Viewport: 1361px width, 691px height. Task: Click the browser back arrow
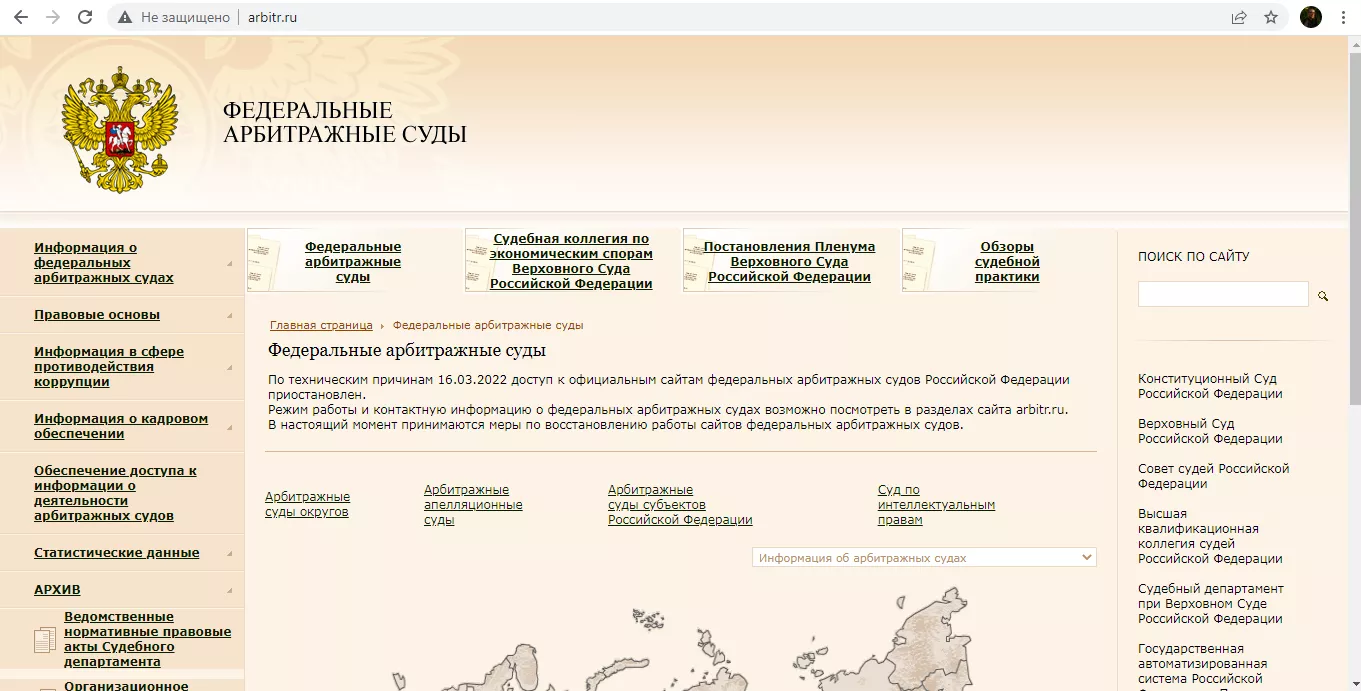(21, 17)
